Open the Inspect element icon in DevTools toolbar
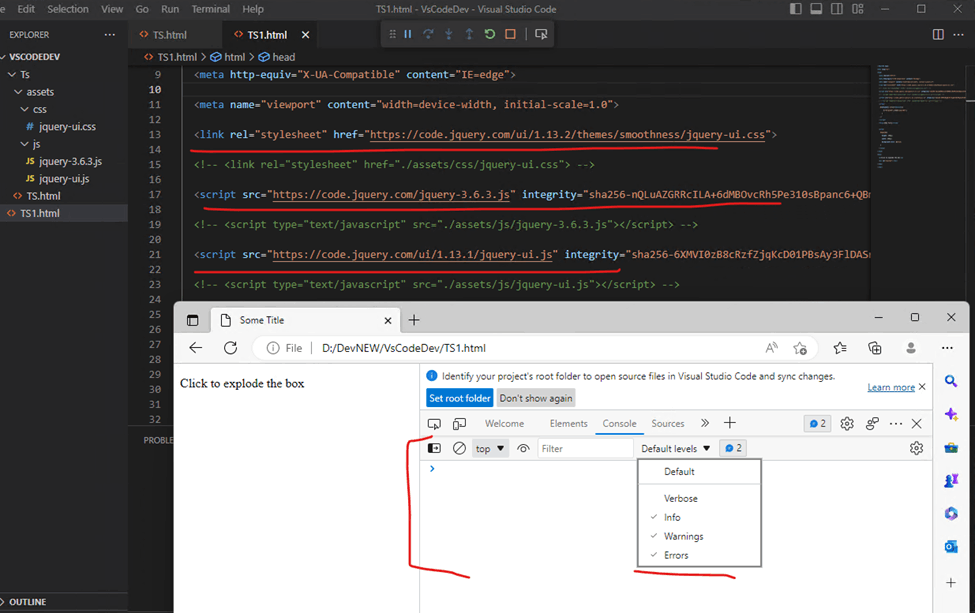The image size is (975, 613). [x=433, y=423]
